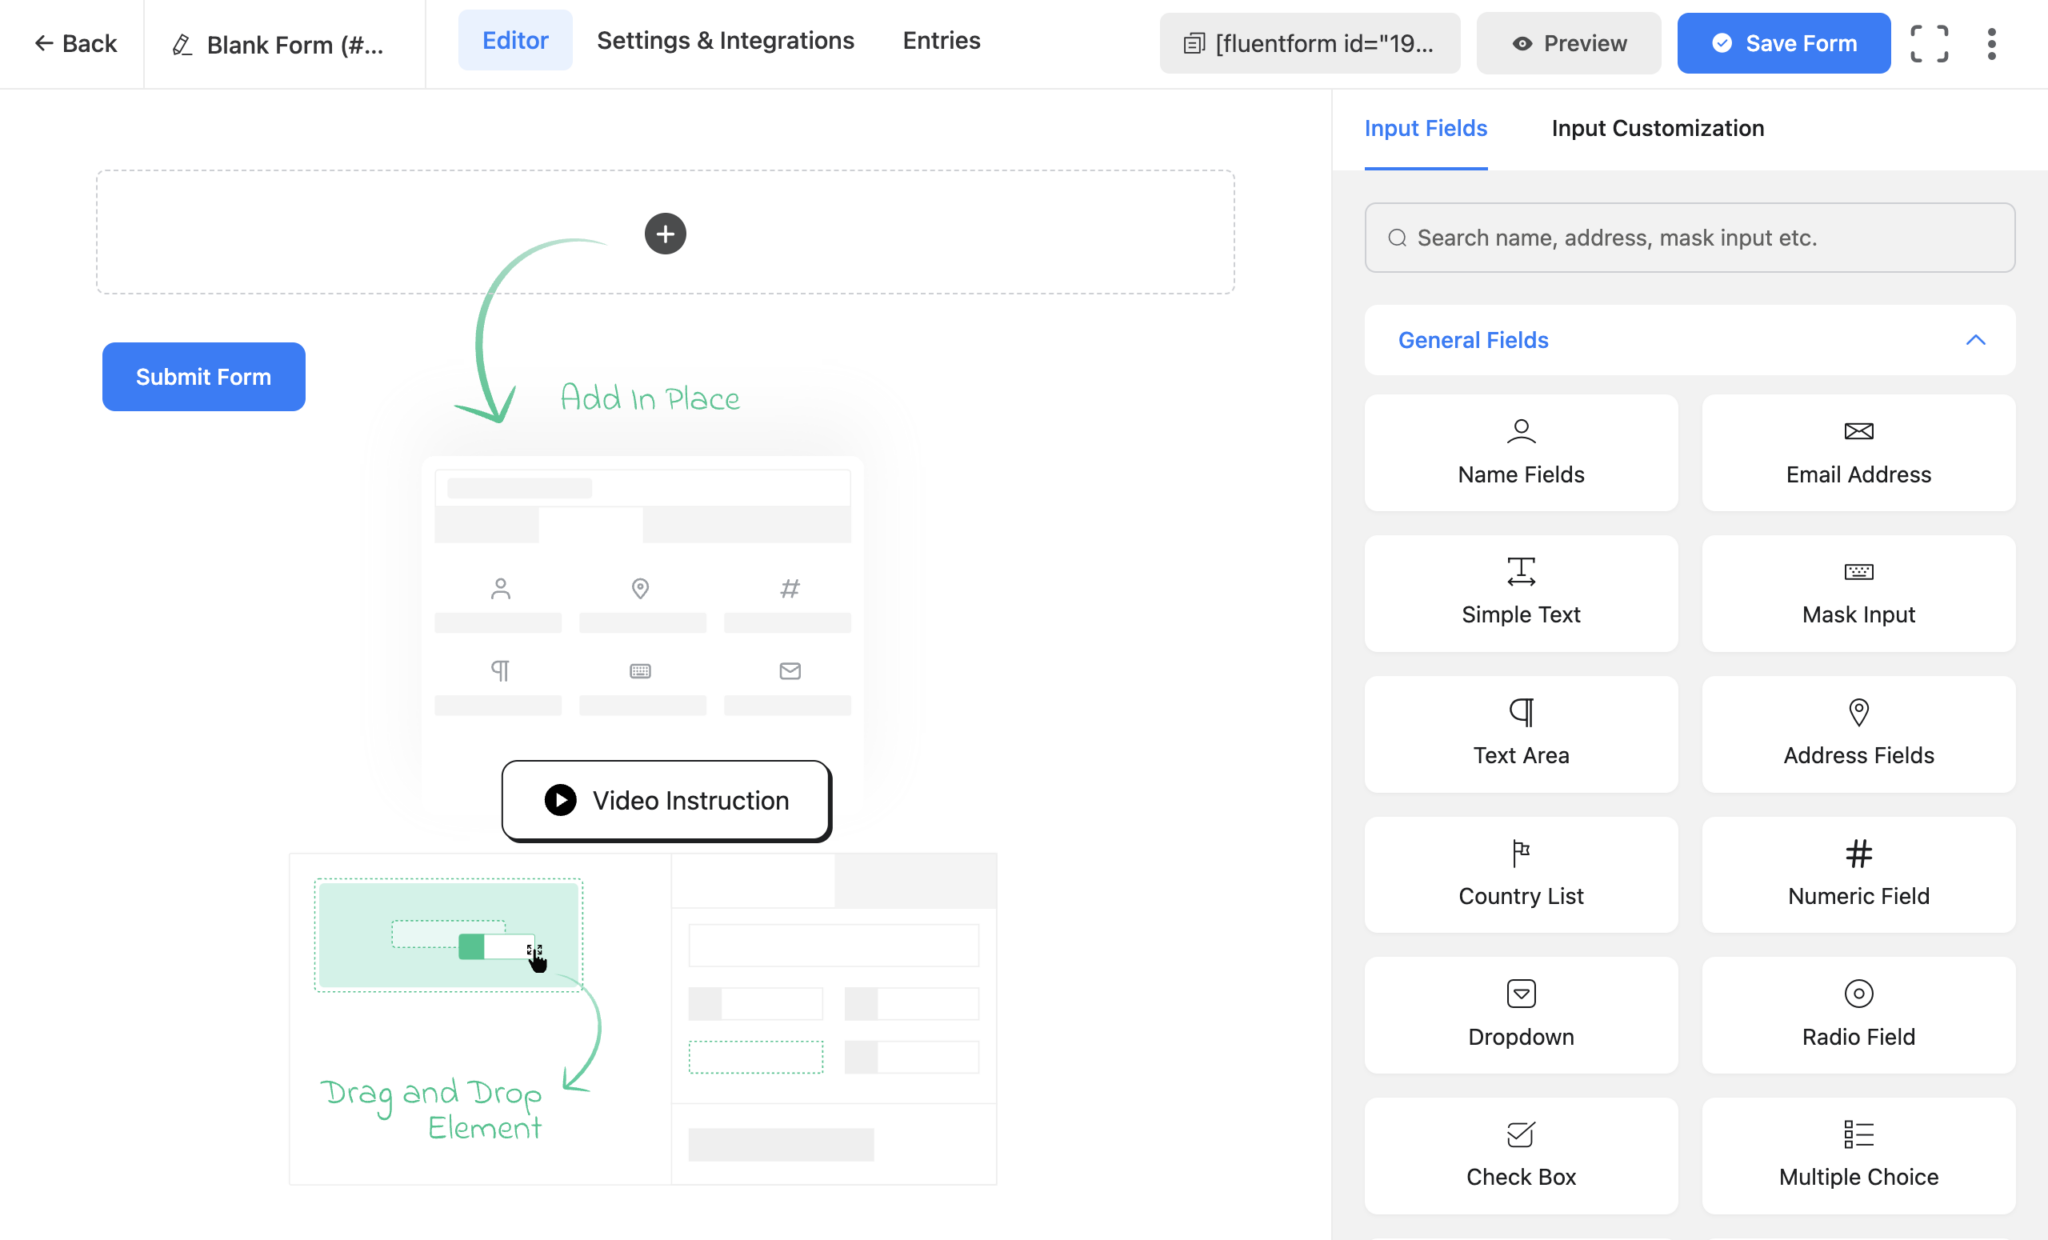Focus the field search box

coord(1689,238)
